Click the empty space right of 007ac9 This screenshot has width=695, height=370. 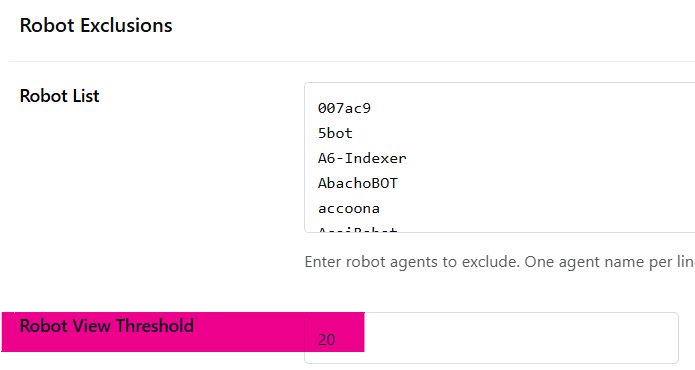click(x=532, y=108)
